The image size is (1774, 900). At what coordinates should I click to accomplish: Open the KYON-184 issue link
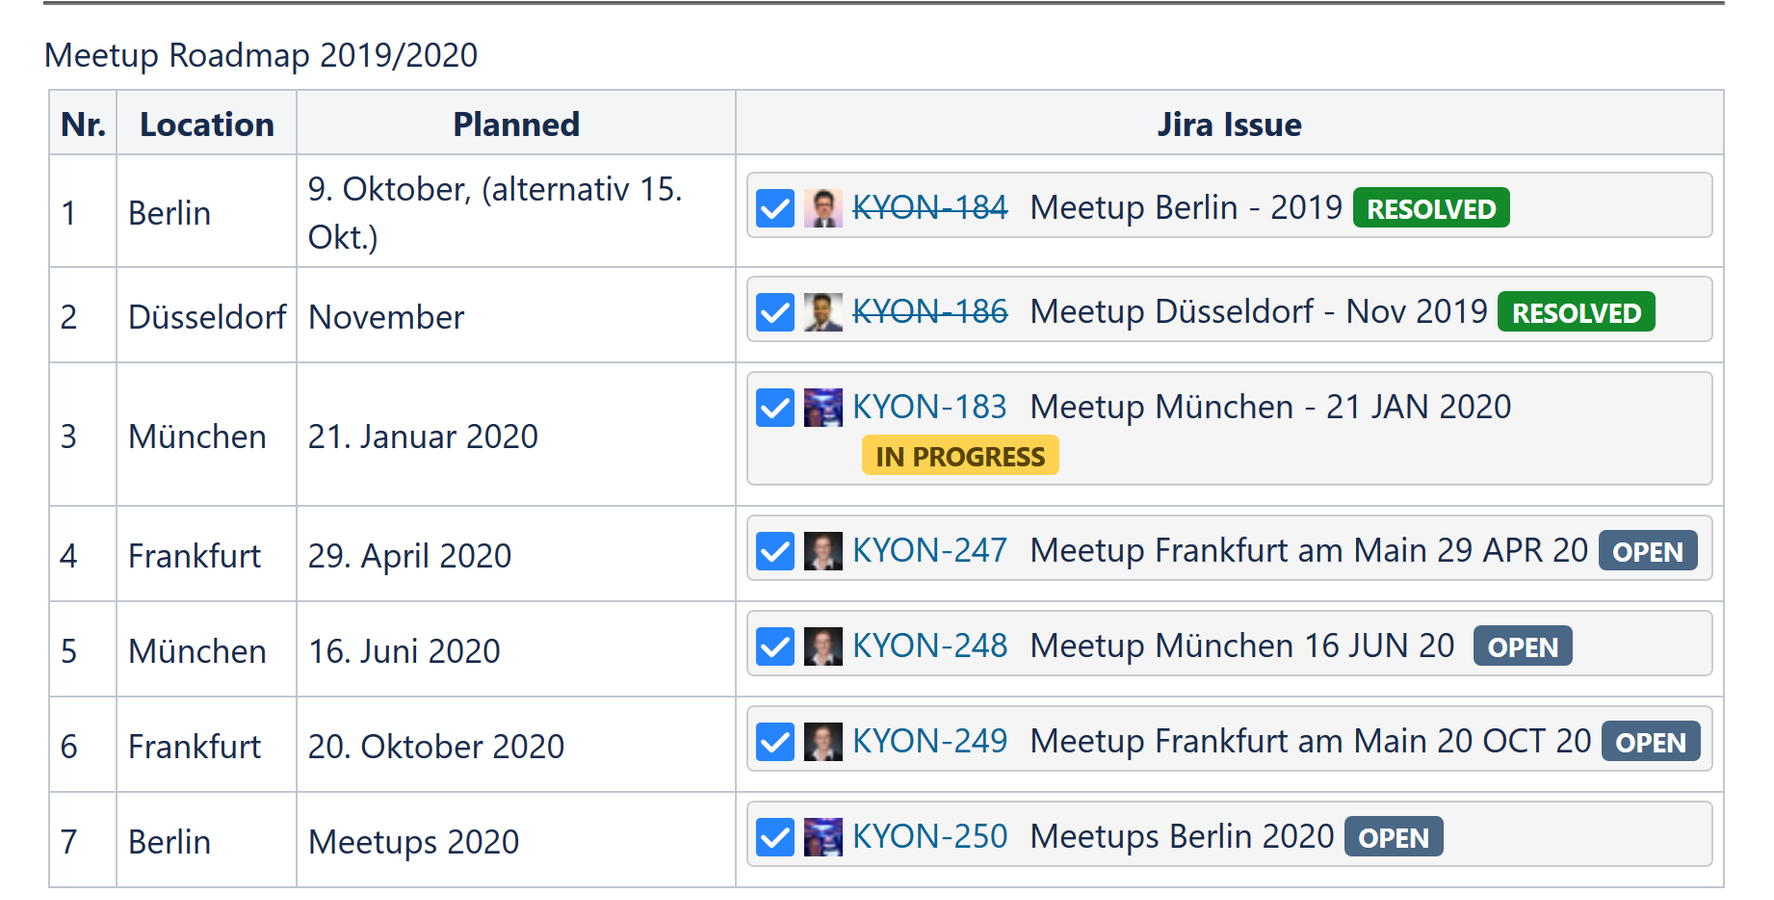[930, 208]
